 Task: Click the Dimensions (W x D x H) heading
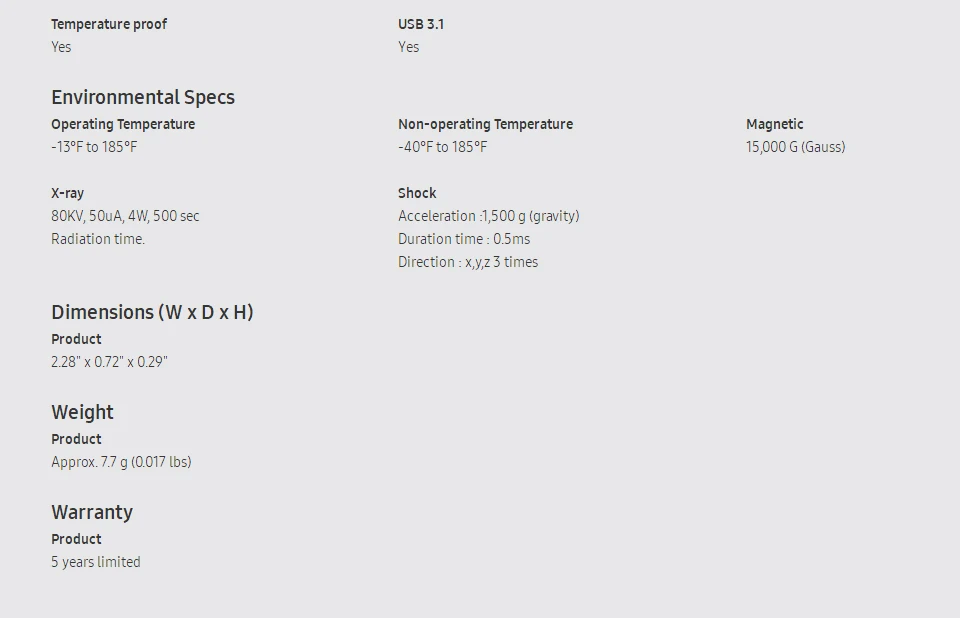(x=152, y=312)
